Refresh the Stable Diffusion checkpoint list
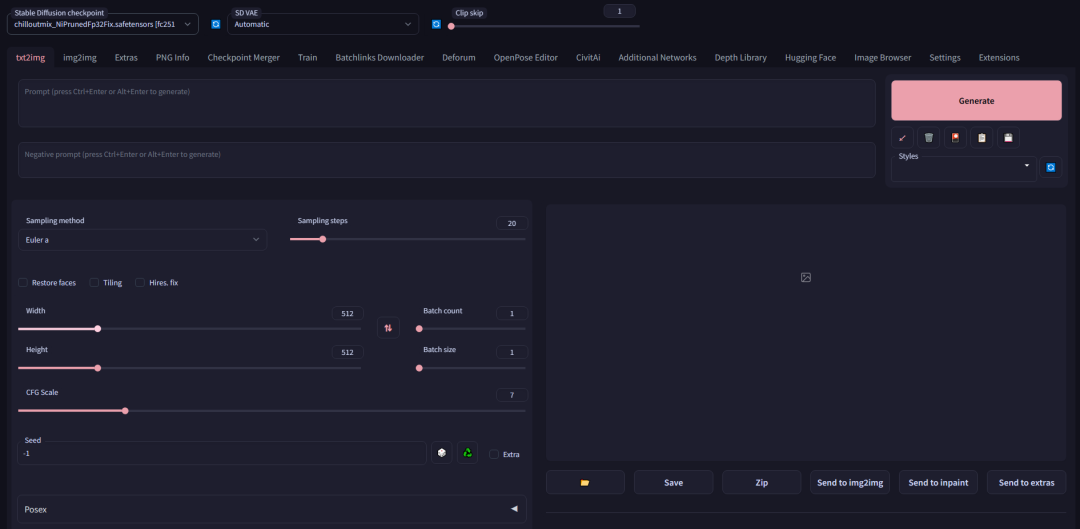The height and width of the screenshot is (529, 1080). click(x=216, y=24)
